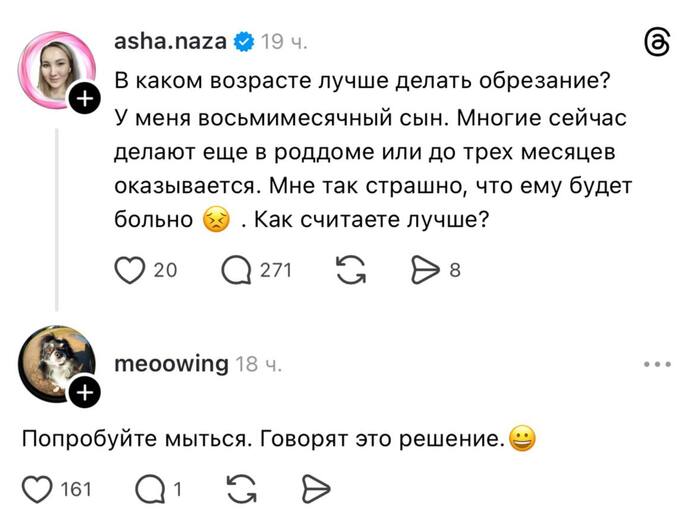Screen dimensions: 700x520
Task: Open the 18 ч. reply timestamp
Action: coord(258,365)
